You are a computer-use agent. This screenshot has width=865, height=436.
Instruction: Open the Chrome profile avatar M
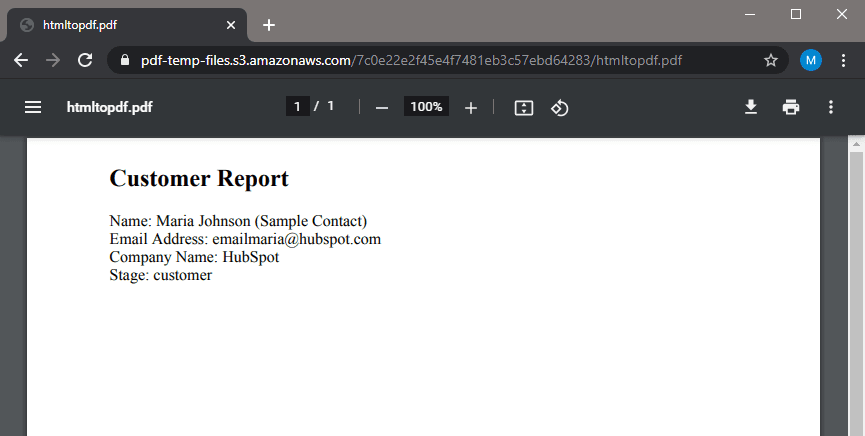click(811, 60)
